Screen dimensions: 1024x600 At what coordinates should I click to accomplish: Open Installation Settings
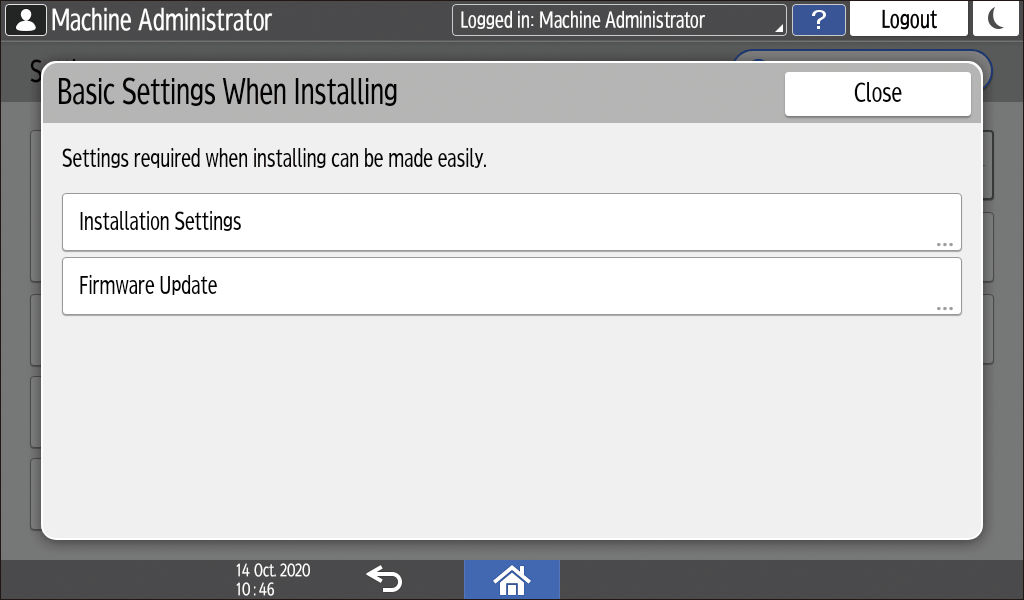coord(511,222)
